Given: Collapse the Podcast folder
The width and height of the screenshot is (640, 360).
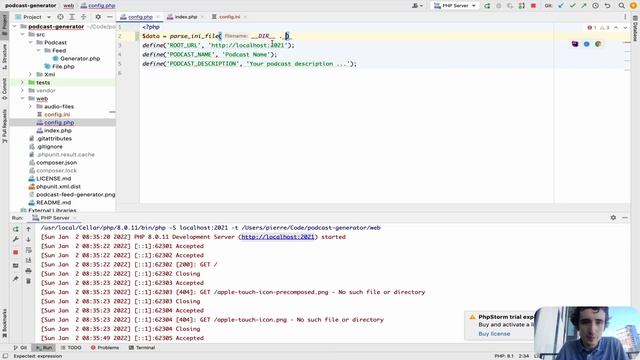Looking at the screenshot, I should pyautogui.click(x=30, y=42).
